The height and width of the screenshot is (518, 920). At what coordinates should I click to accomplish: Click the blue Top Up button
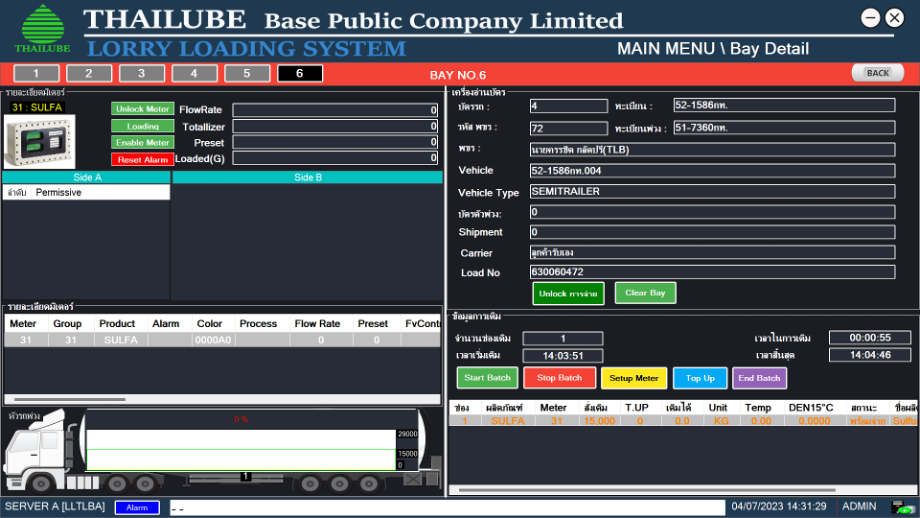[700, 378]
